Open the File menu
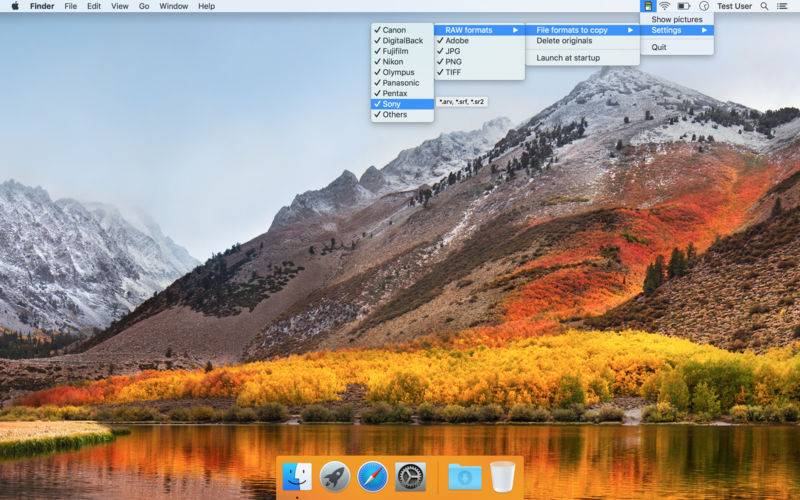Viewport: 800px width, 500px height. (x=70, y=6)
